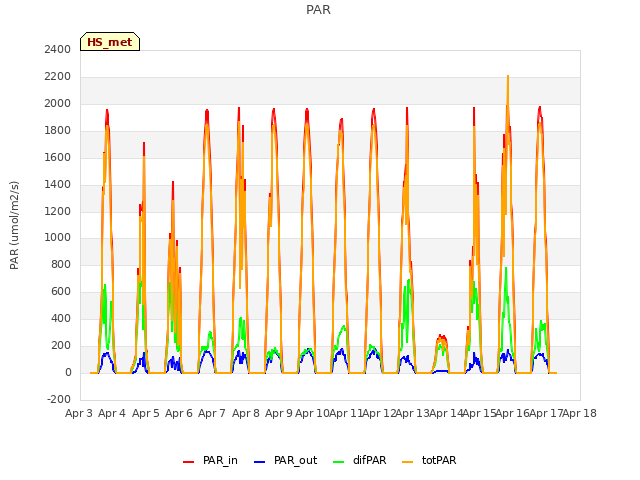This screenshot has height=480, width=640.
Task: Click the -200 y-axis tick label
Action: (59, 399)
